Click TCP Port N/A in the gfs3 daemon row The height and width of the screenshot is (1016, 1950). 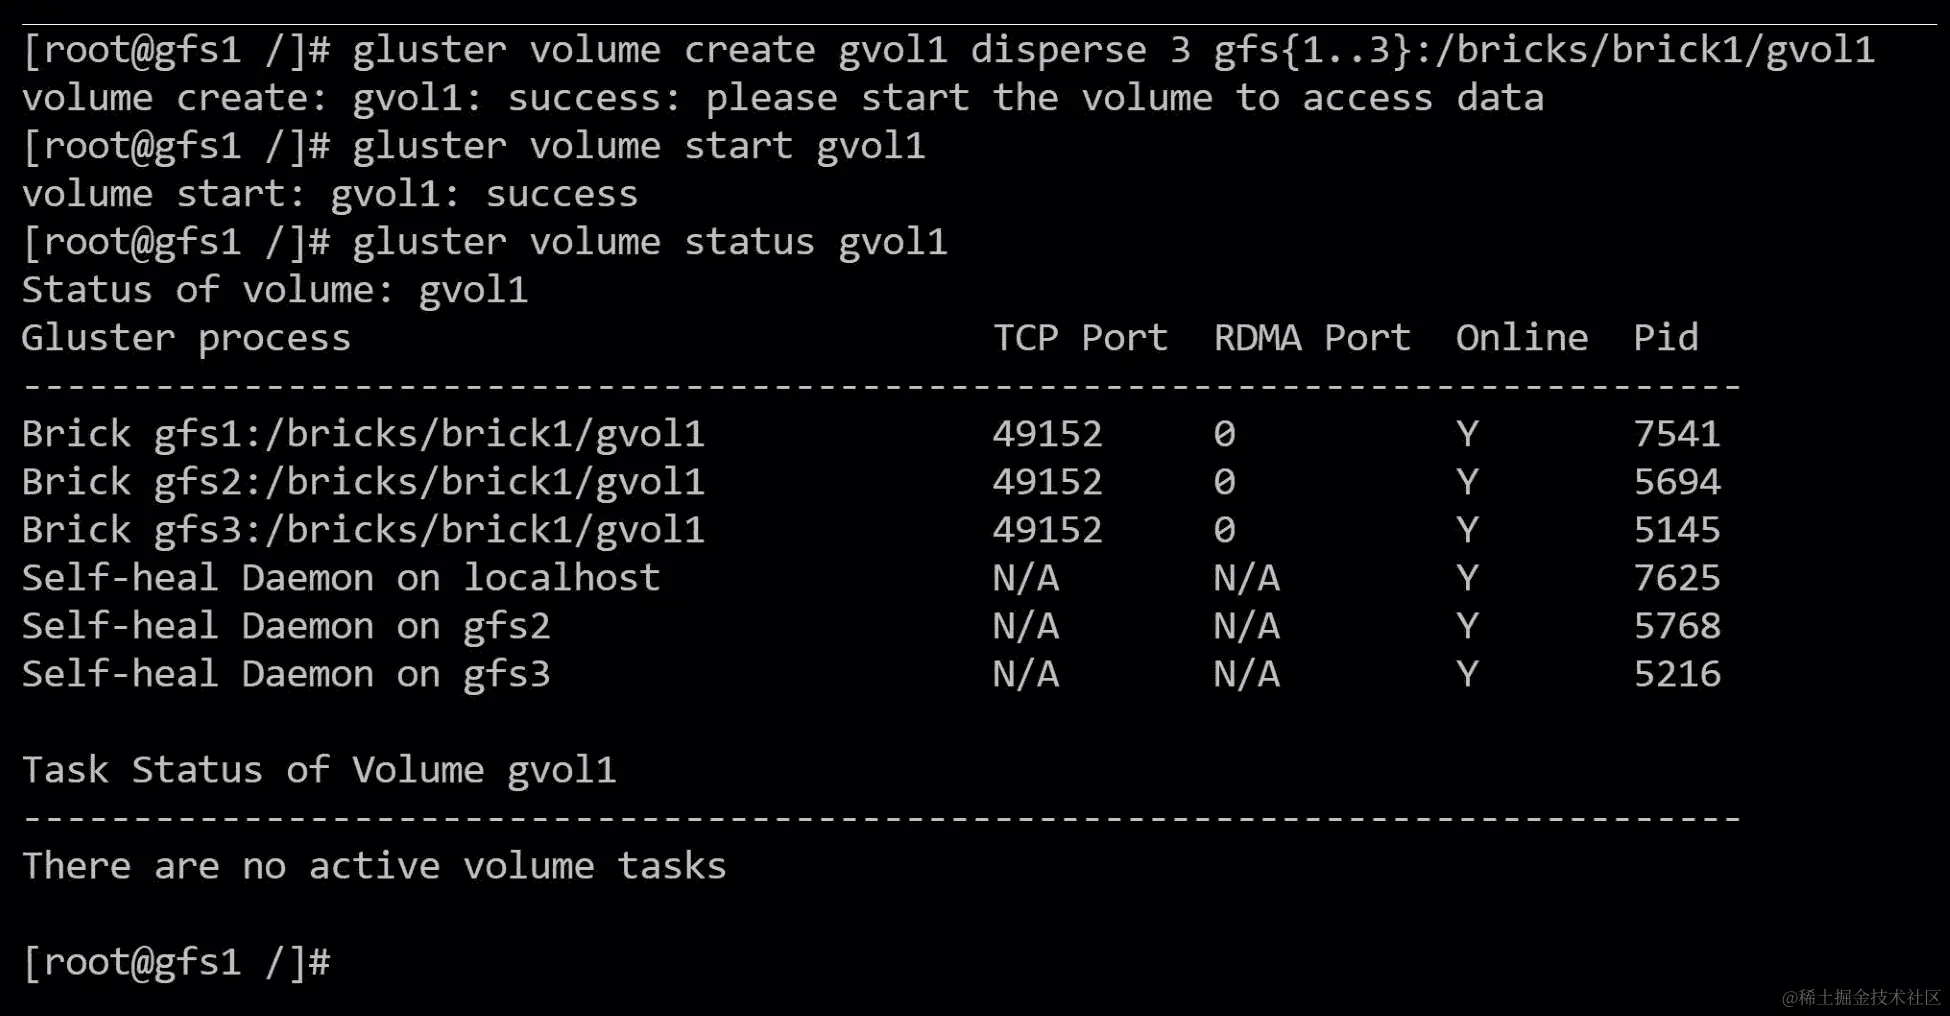point(1025,674)
